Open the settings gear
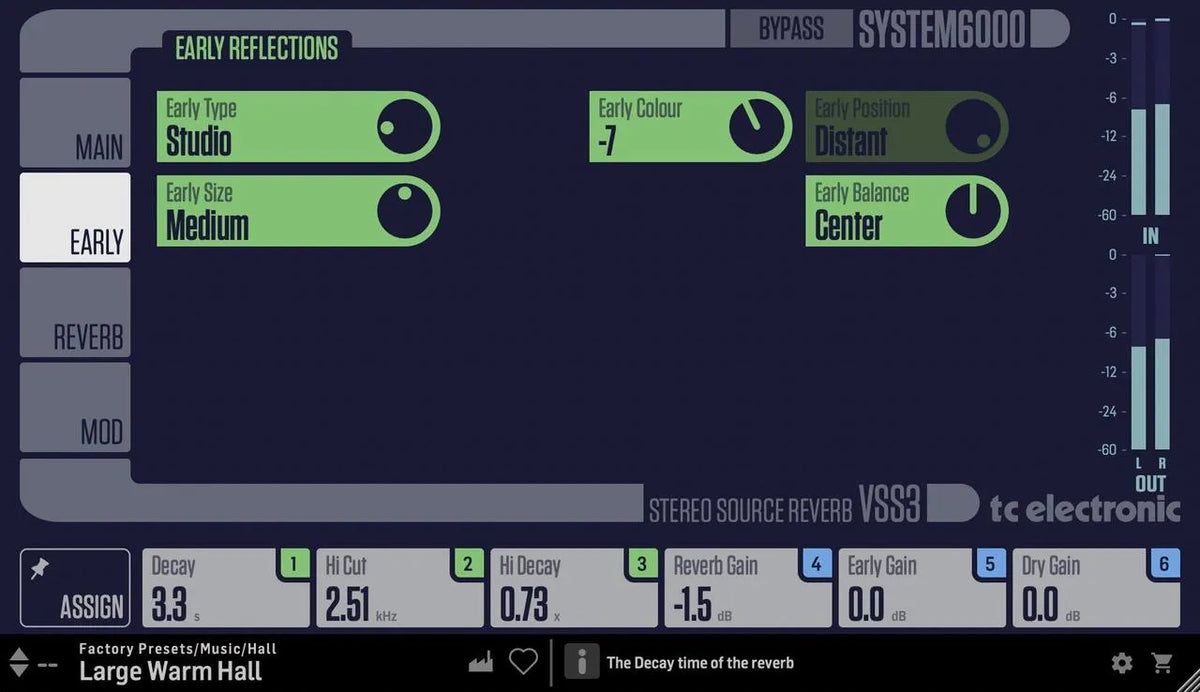Screen dimensions: 1200x692 (x=1122, y=661)
